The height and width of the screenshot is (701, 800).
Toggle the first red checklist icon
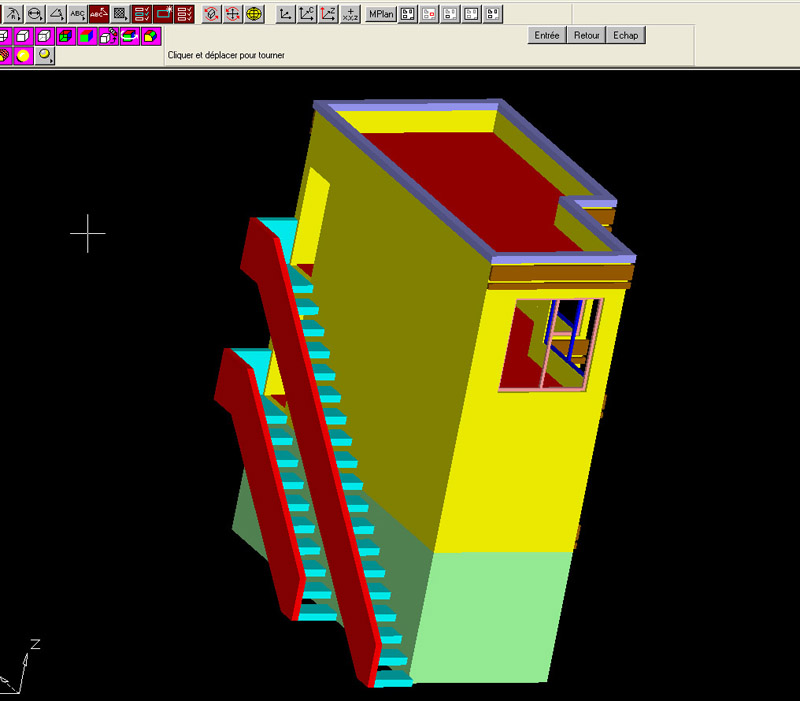pos(142,14)
